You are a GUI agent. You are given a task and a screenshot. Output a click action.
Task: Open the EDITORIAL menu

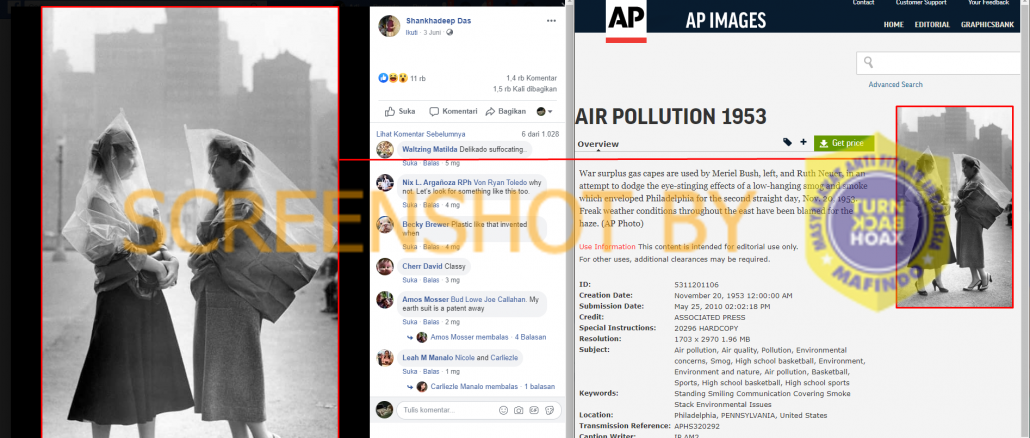932,25
